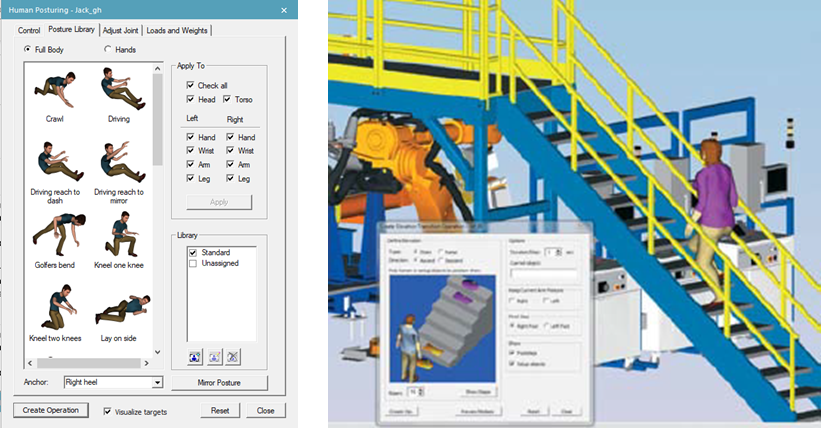Open the Anchor dropdown list
The width and height of the screenshot is (821, 428).
(x=157, y=383)
